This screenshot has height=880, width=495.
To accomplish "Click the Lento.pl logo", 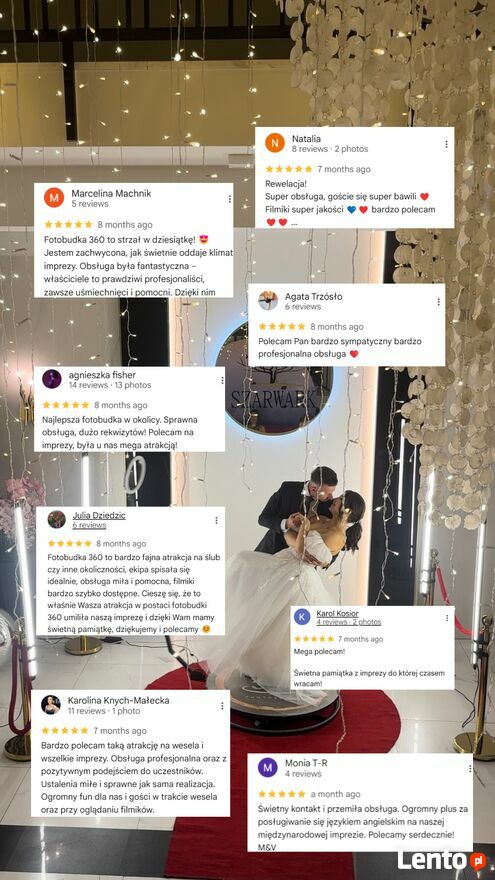I will pyautogui.click(x=442, y=860).
